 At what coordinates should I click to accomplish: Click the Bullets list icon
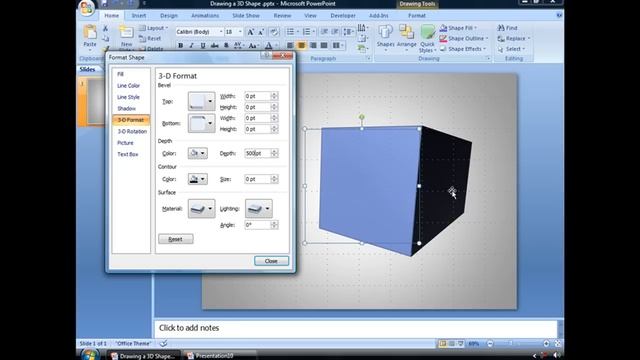point(291,32)
